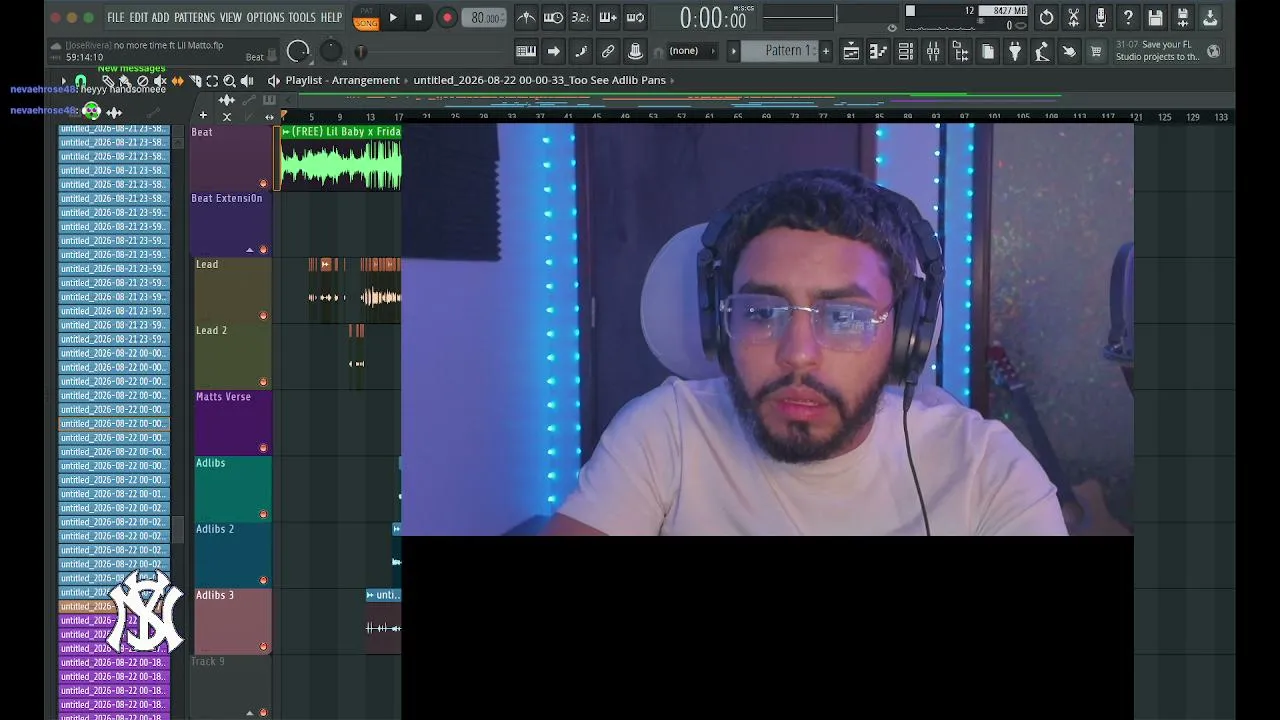Adjust the main volume knob
This screenshot has height=720, width=1280.
[298, 51]
